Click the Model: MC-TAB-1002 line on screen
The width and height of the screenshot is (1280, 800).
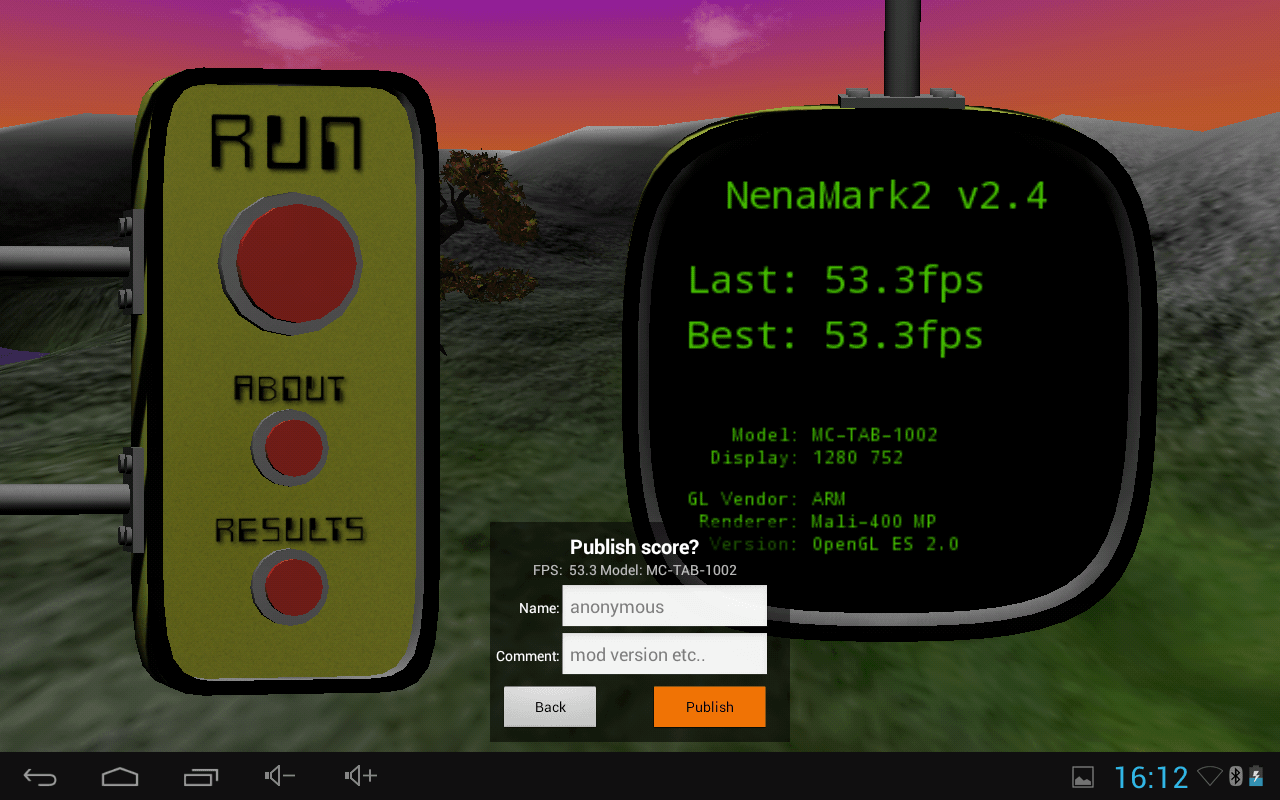pyautogui.click(x=835, y=435)
